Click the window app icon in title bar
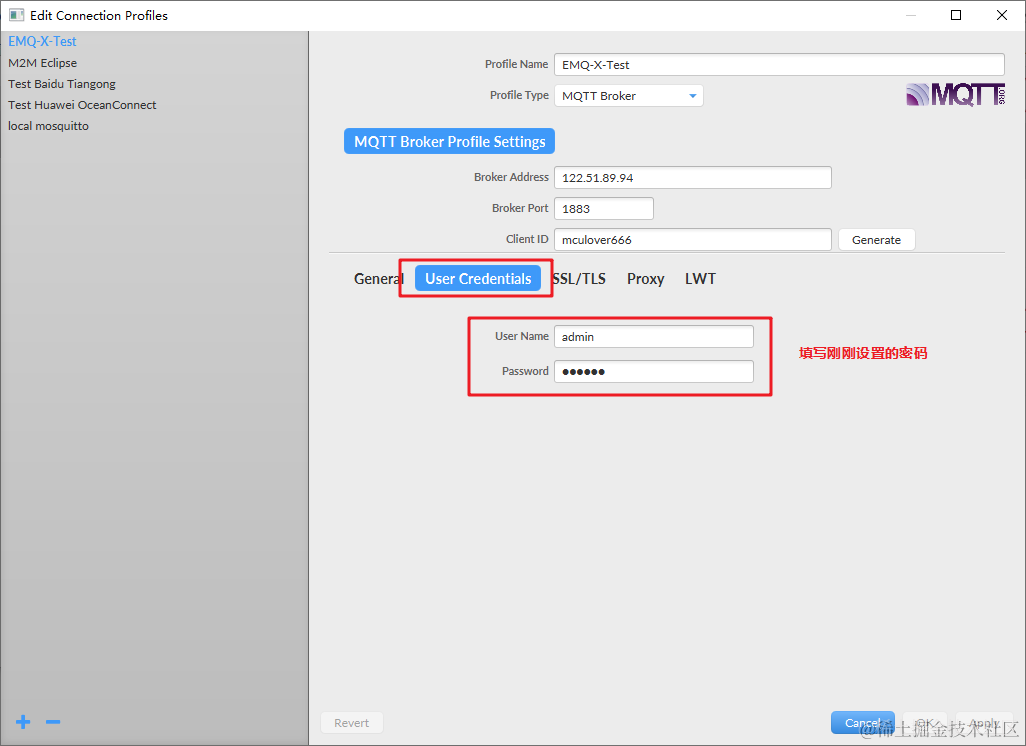This screenshot has height=746, width=1026. pos(16,15)
